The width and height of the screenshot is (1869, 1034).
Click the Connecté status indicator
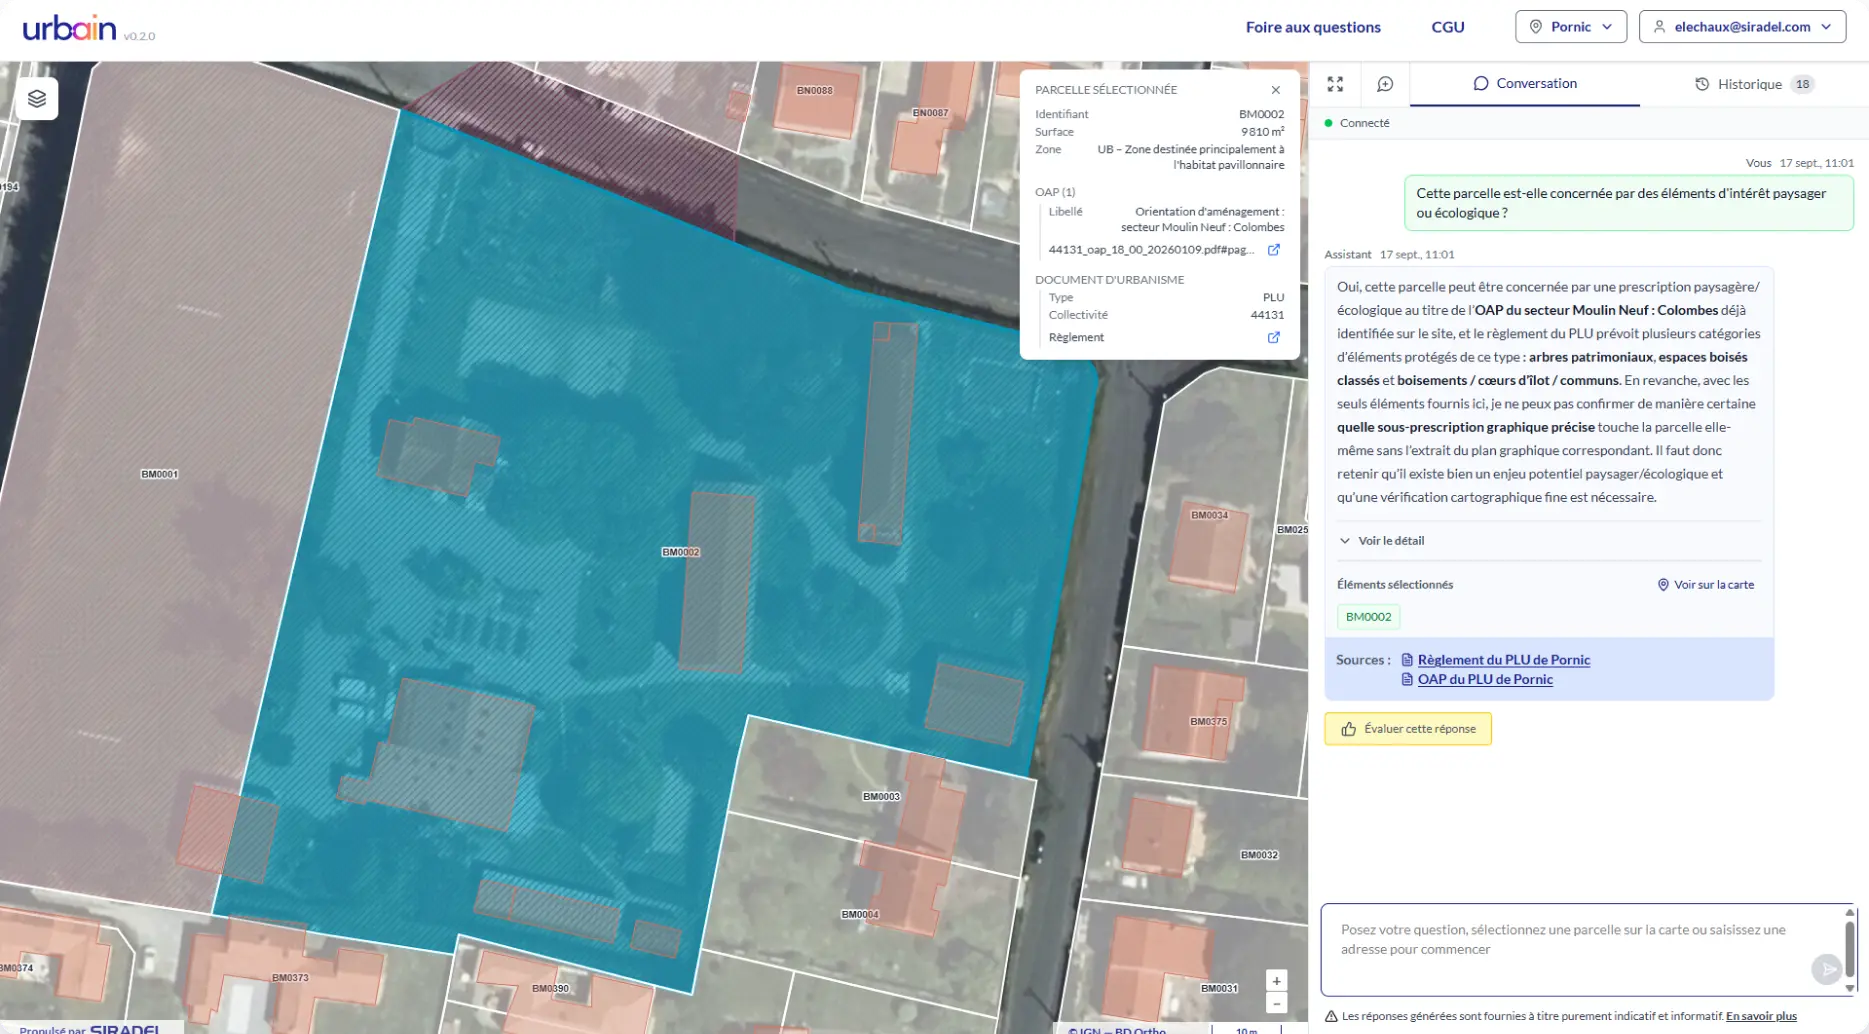[1357, 123]
